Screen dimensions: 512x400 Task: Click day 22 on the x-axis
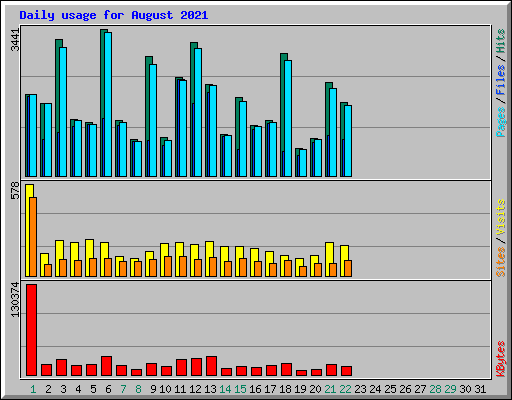345,389
